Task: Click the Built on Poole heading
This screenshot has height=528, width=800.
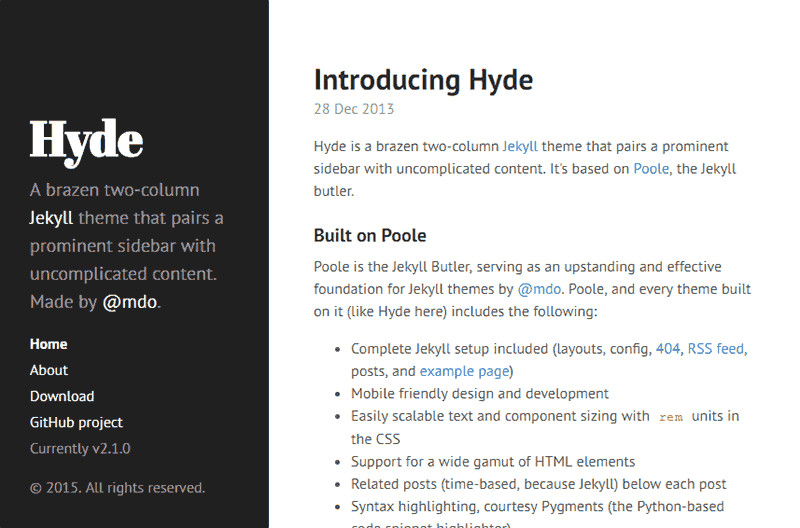Action: [370, 236]
